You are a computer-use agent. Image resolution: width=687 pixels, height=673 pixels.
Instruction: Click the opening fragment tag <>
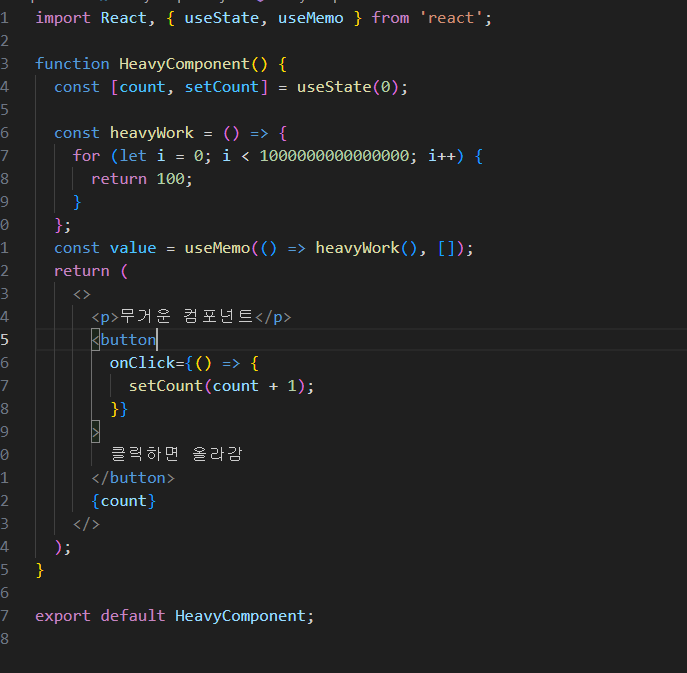click(x=82, y=294)
